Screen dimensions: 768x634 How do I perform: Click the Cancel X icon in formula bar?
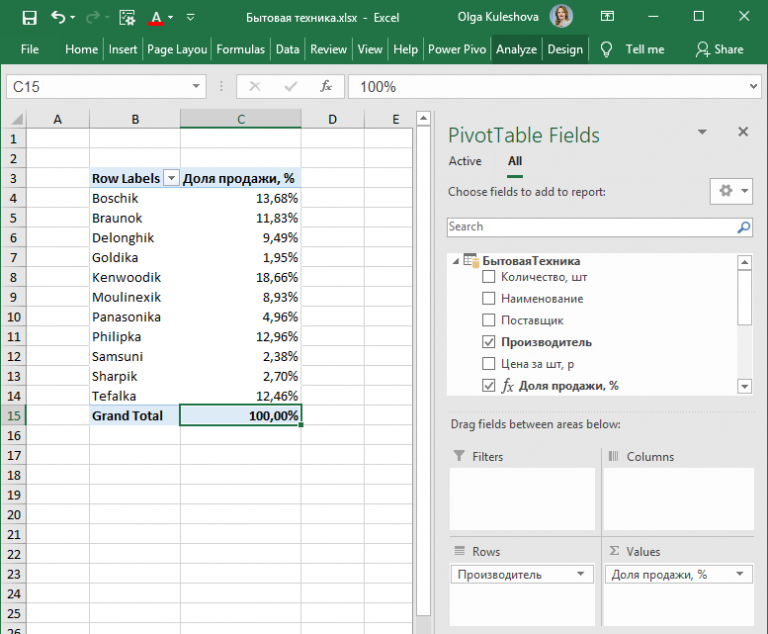point(255,87)
